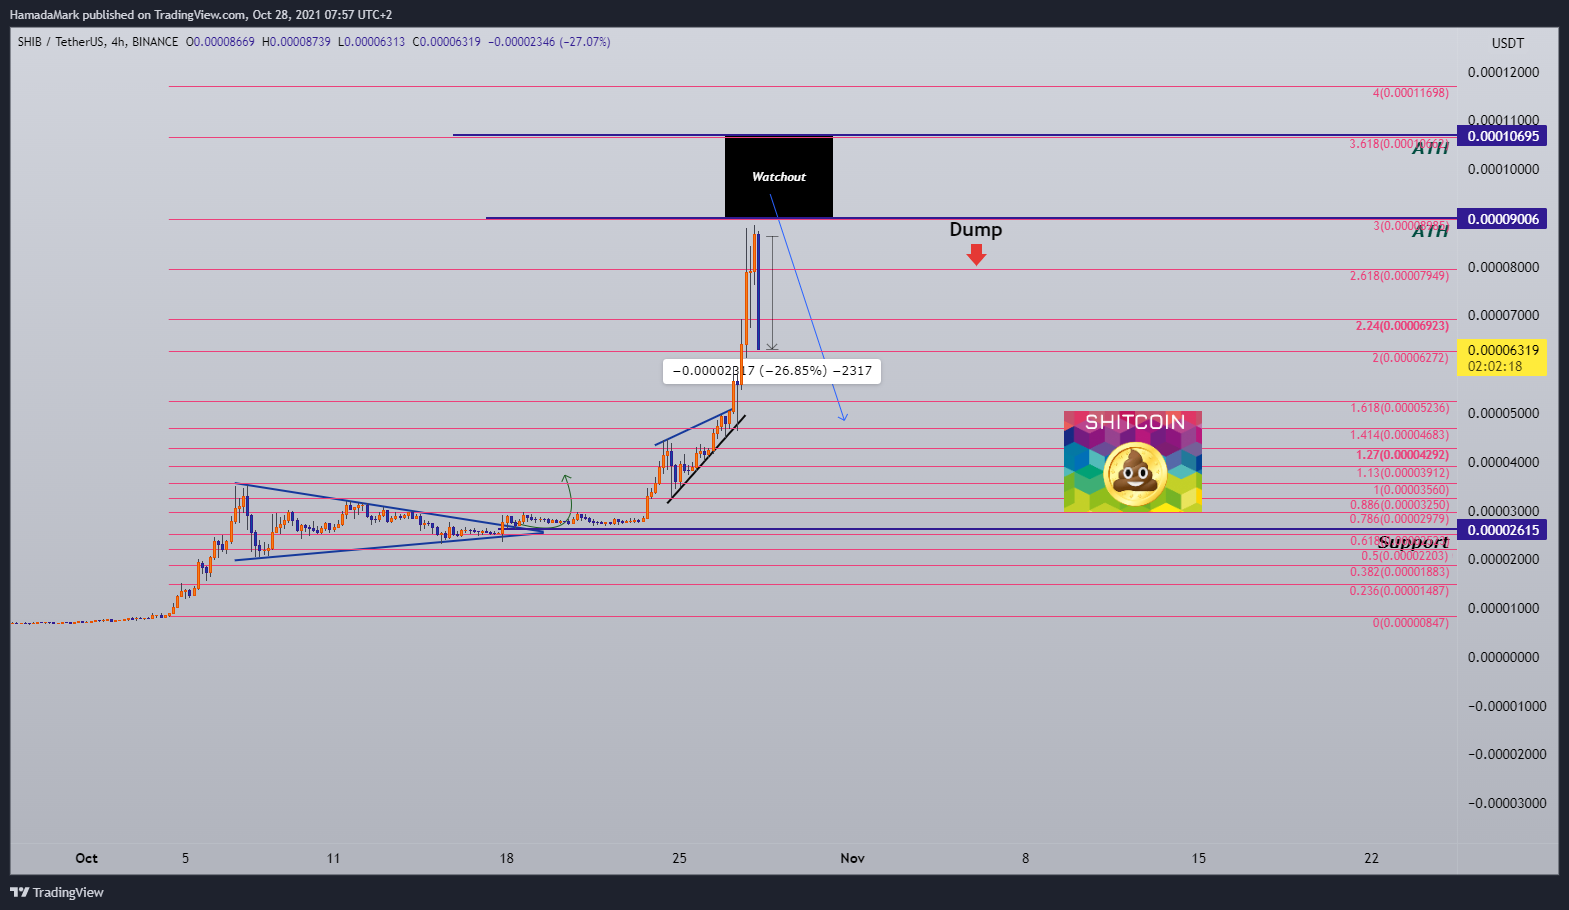Click the change value (−27.07%)
This screenshot has height=910, width=1569.
pos(585,42)
